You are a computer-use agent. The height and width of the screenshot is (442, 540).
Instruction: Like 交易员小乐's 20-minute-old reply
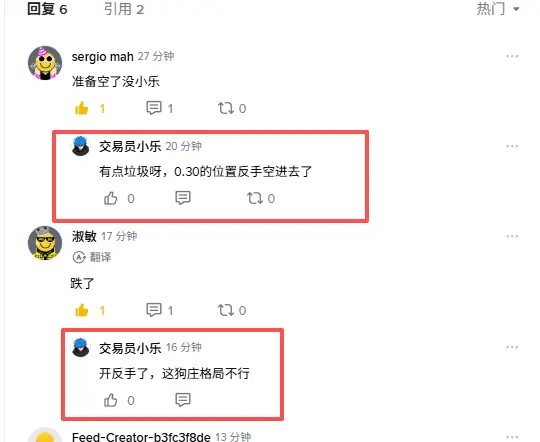[111, 198]
